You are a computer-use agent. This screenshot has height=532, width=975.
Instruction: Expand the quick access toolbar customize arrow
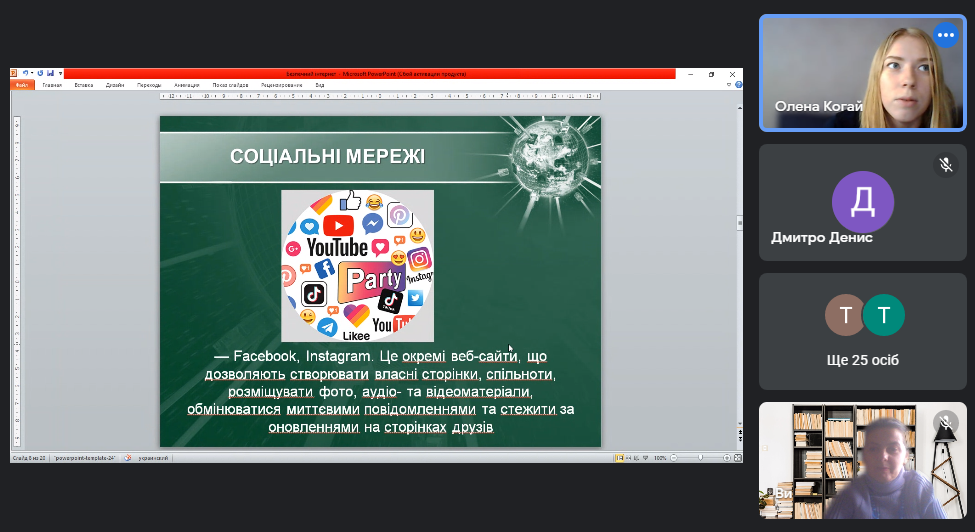[x=60, y=73]
